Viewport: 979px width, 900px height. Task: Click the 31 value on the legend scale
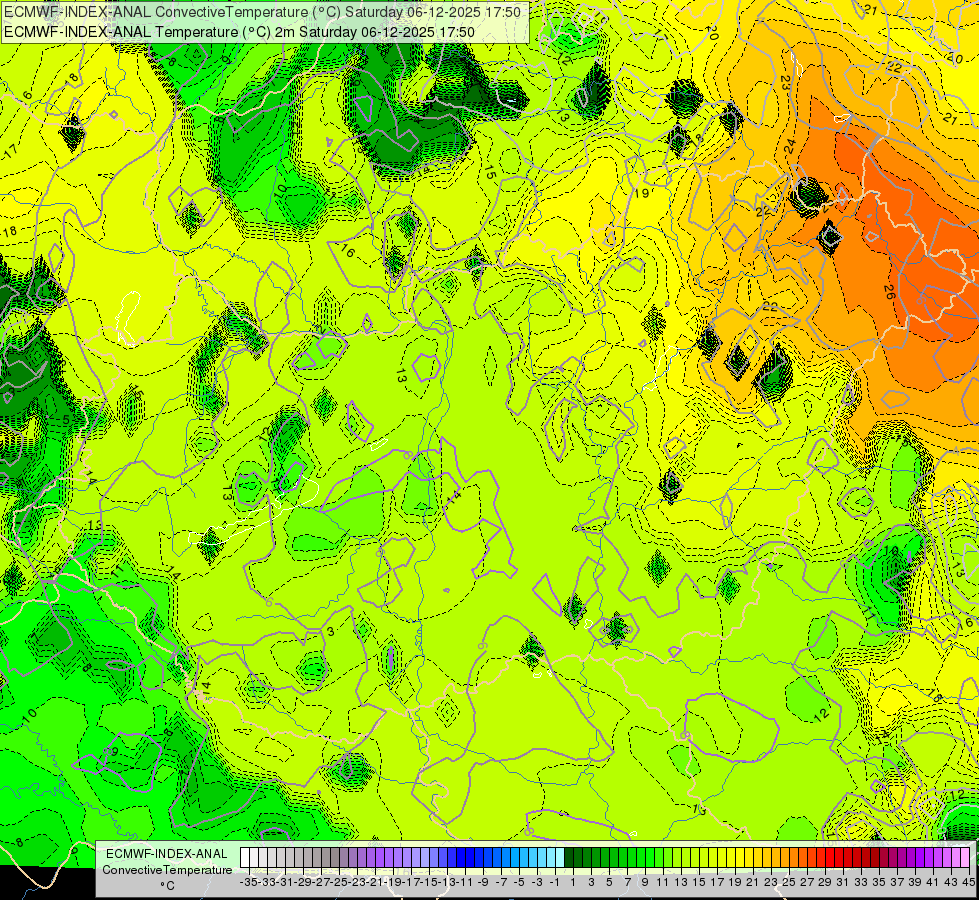point(843,882)
